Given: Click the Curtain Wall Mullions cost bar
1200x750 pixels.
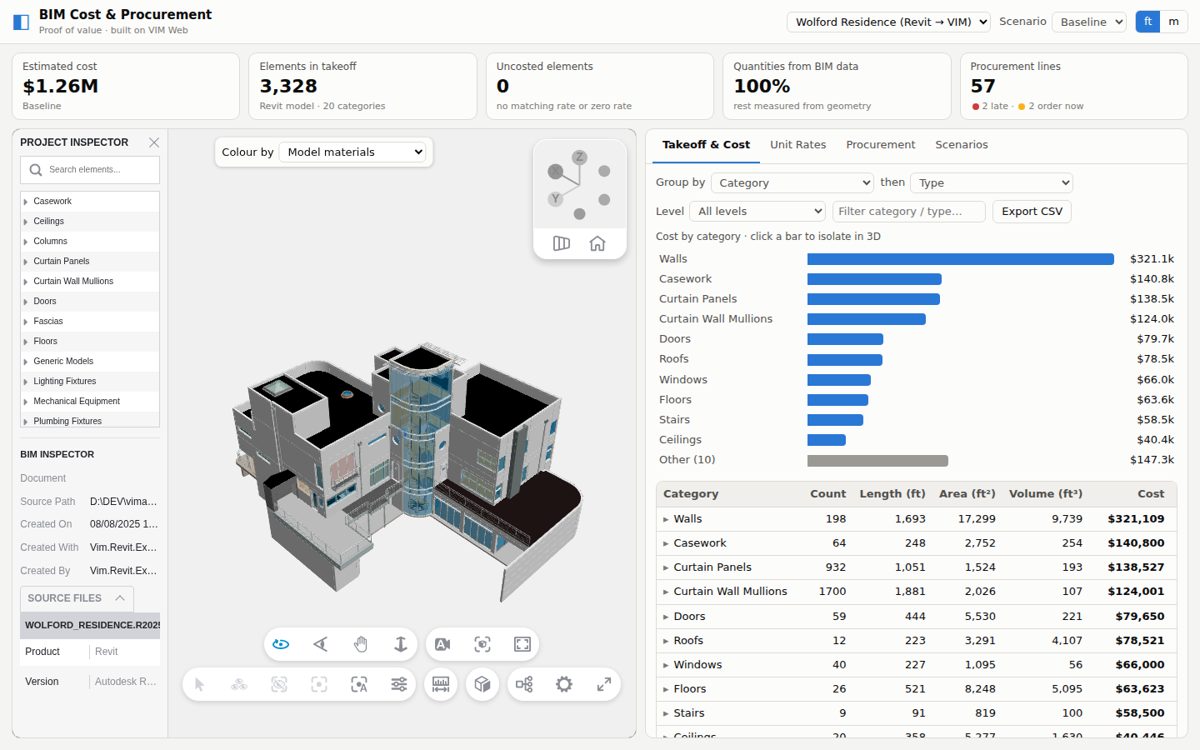Looking at the screenshot, I should (x=866, y=319).
